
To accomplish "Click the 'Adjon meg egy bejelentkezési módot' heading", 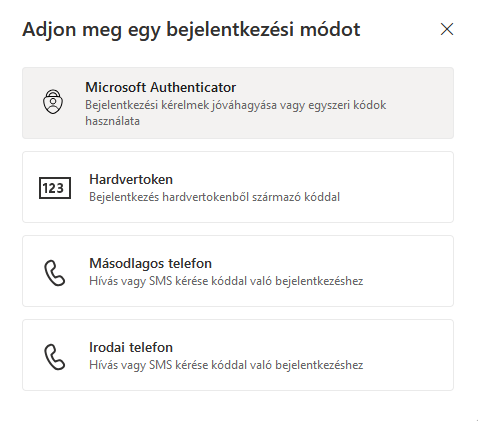I will [191, 30].
